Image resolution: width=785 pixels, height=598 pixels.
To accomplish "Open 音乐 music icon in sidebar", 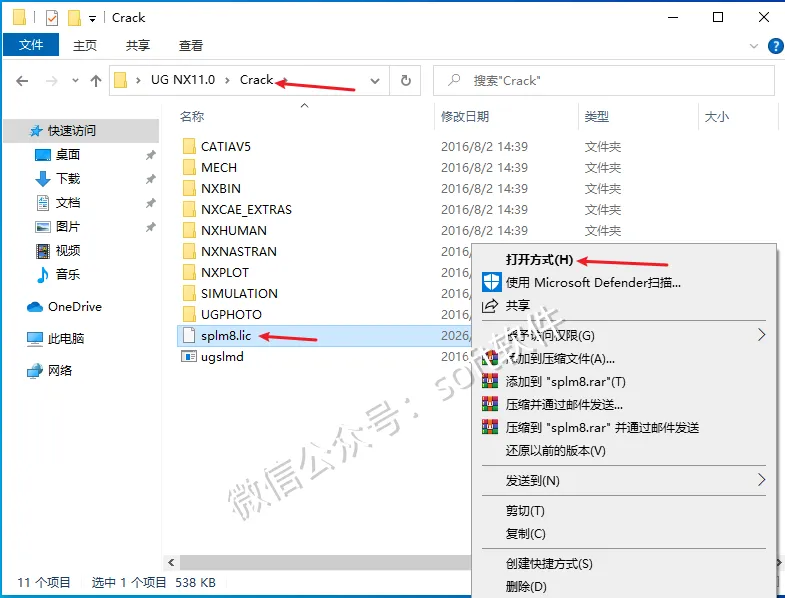I will (43, 274).
